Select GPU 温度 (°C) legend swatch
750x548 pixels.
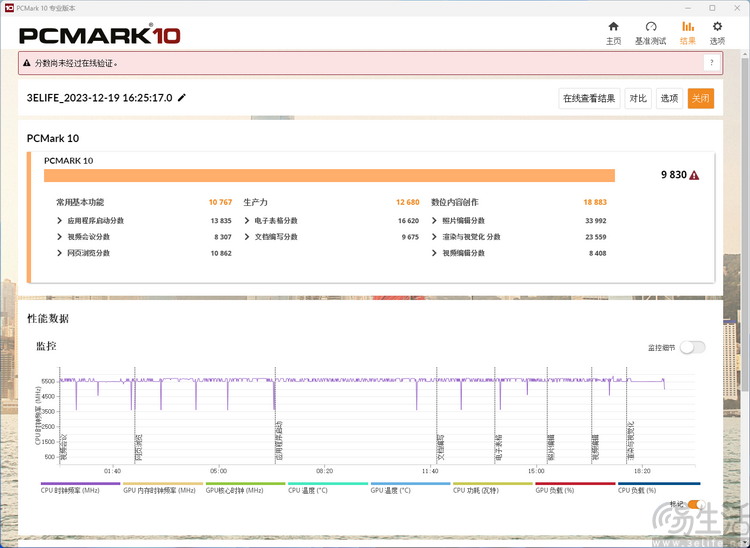point(410,483)
